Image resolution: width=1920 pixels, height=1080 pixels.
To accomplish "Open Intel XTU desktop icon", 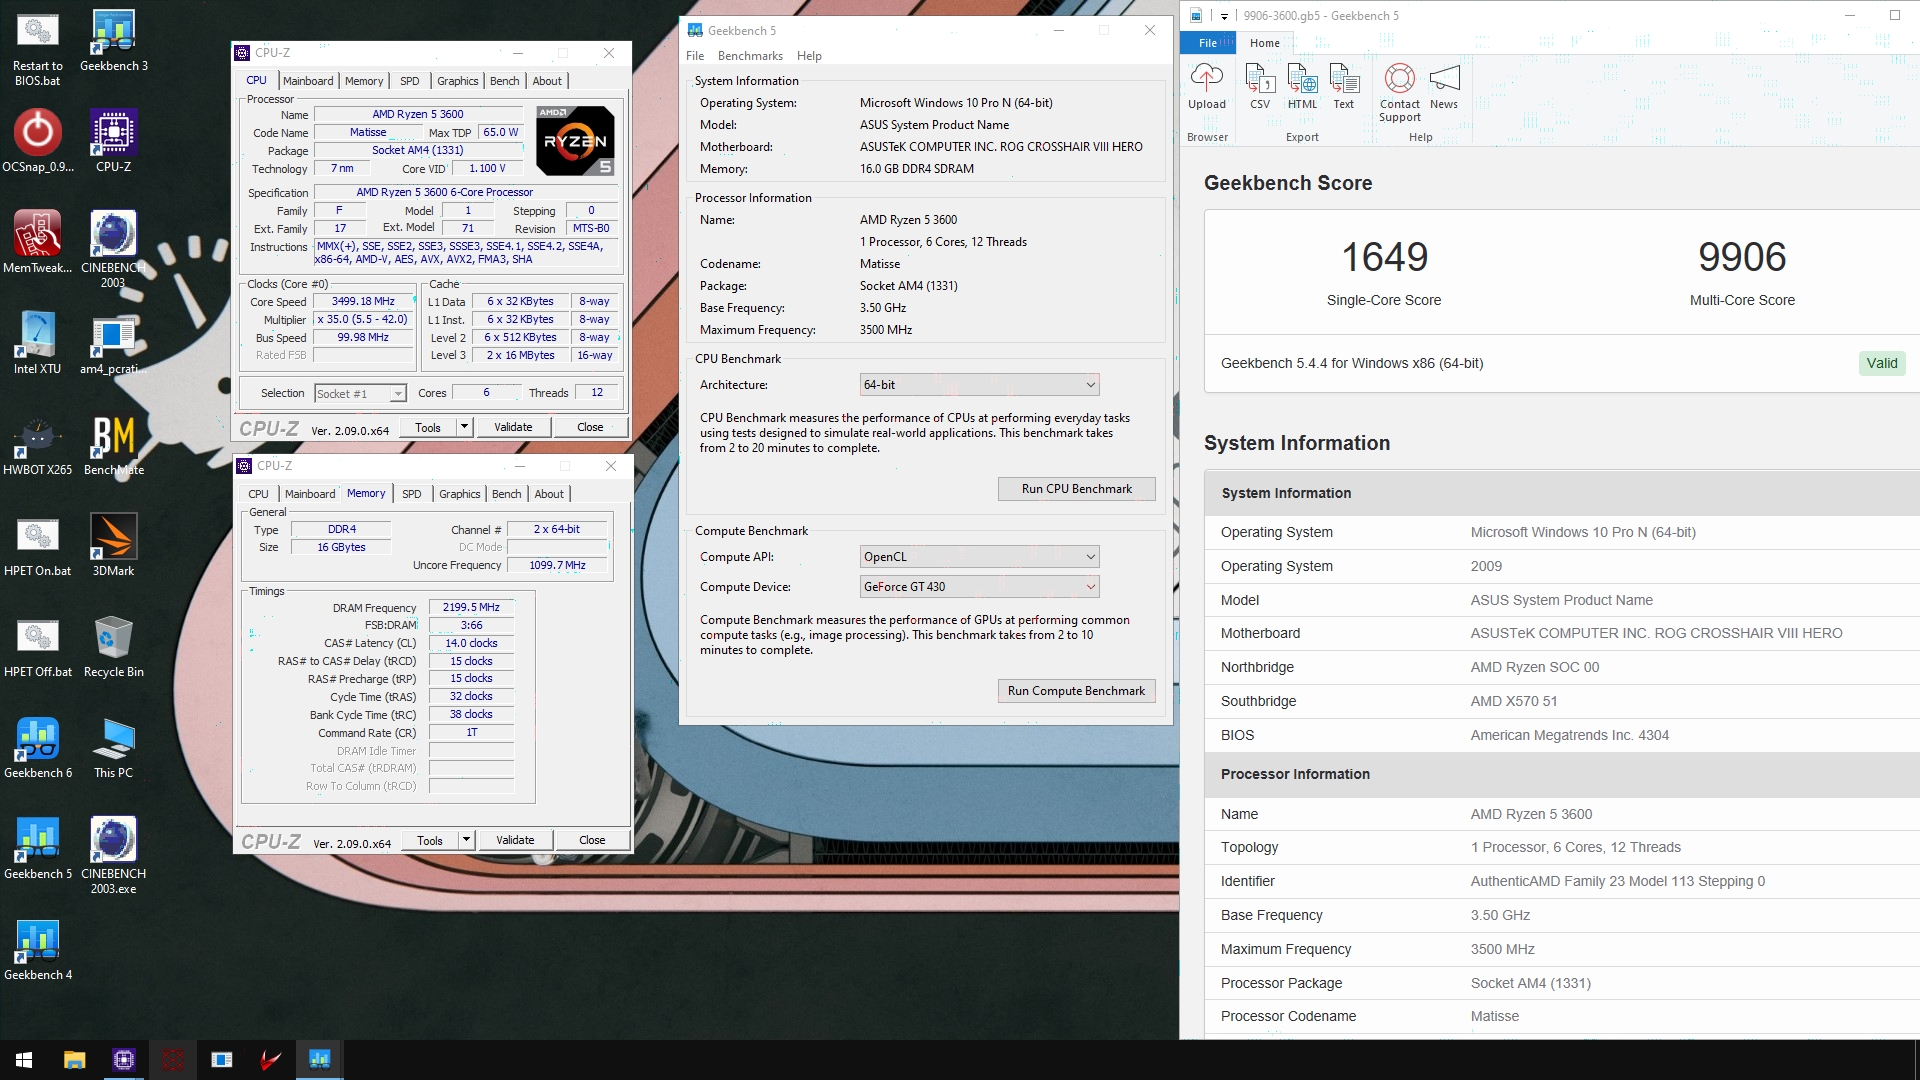I will coord(38,343).
